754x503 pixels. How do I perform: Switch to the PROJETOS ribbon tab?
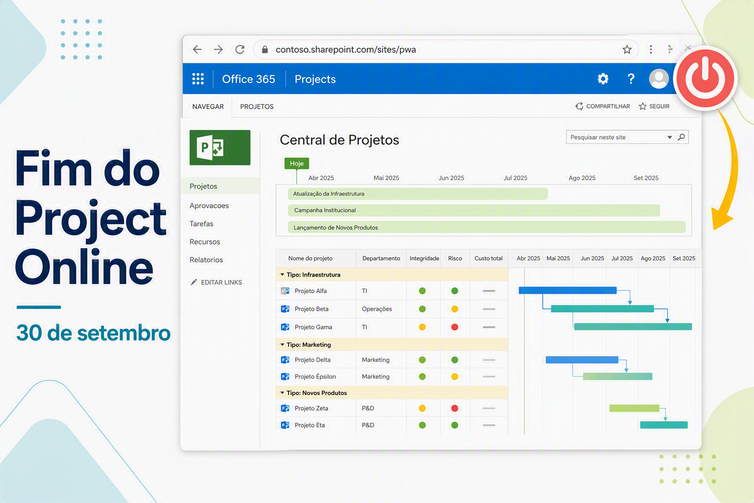tap(257, 107)
